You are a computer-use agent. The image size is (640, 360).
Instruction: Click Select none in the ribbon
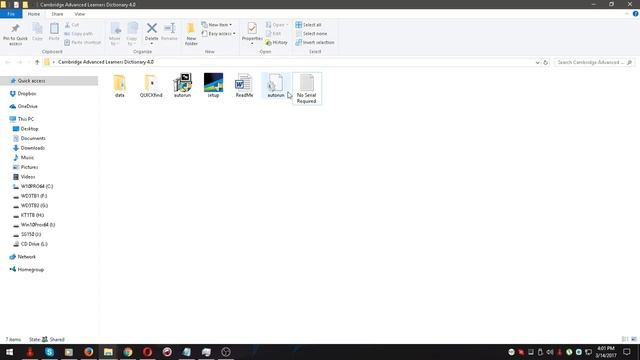(x=311, y=33)
